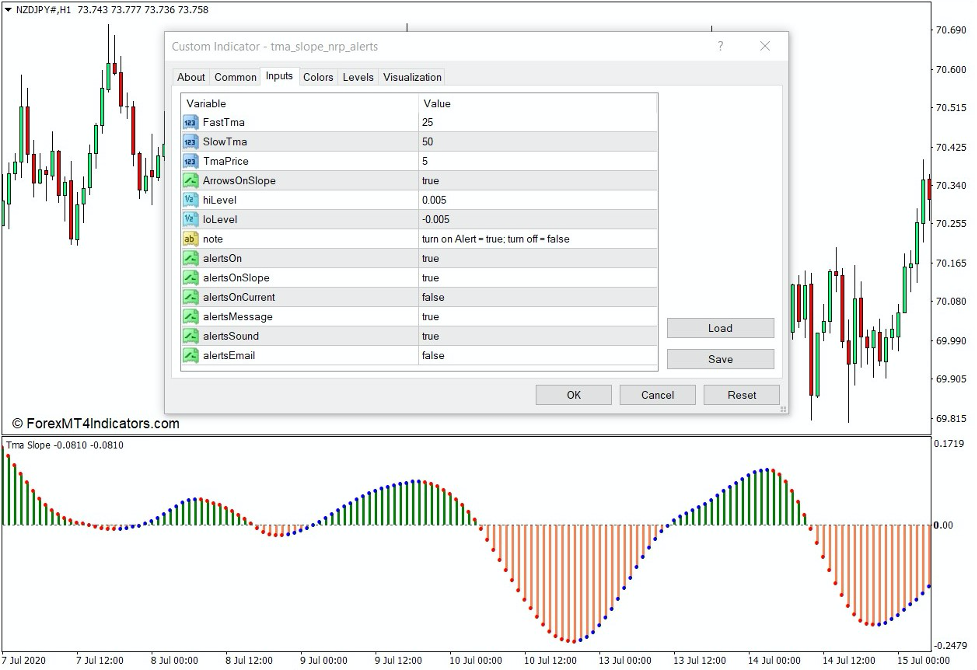Select the indicator icon next to ArrowsOnSlope
Viewport: 977px width, 670px height.
coord(190,180)
